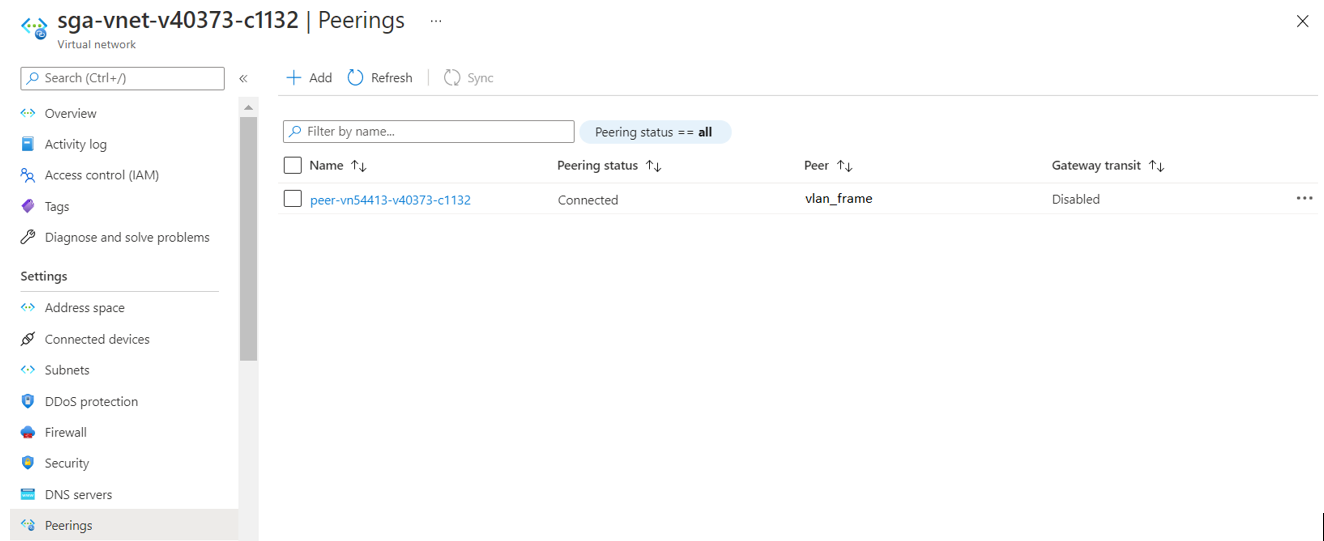Open the Subnets menu item
This screenshot has height=541, width=1324.
pos(67,370)
